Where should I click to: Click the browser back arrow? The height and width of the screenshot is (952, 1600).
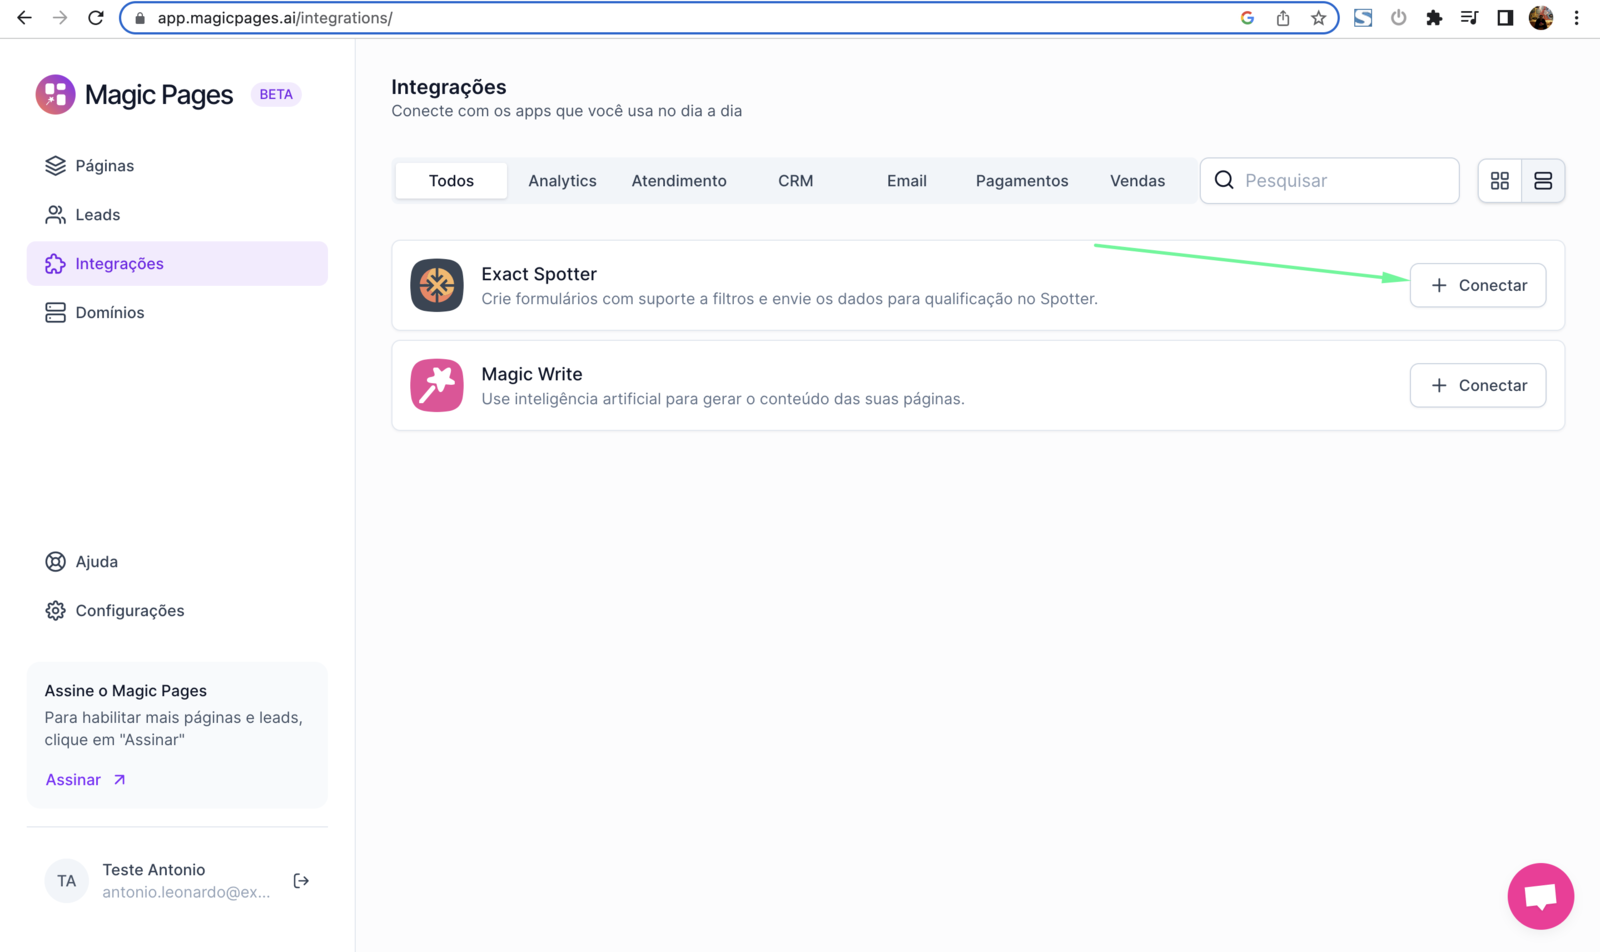coord(24,18)
